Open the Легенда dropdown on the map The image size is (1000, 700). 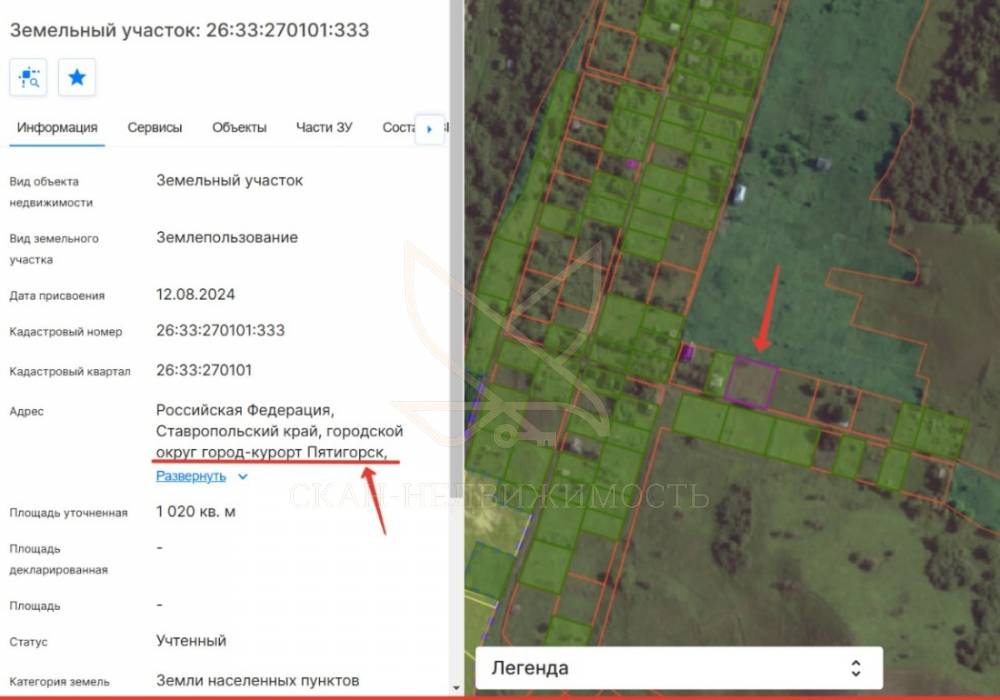tap(679, 668)
